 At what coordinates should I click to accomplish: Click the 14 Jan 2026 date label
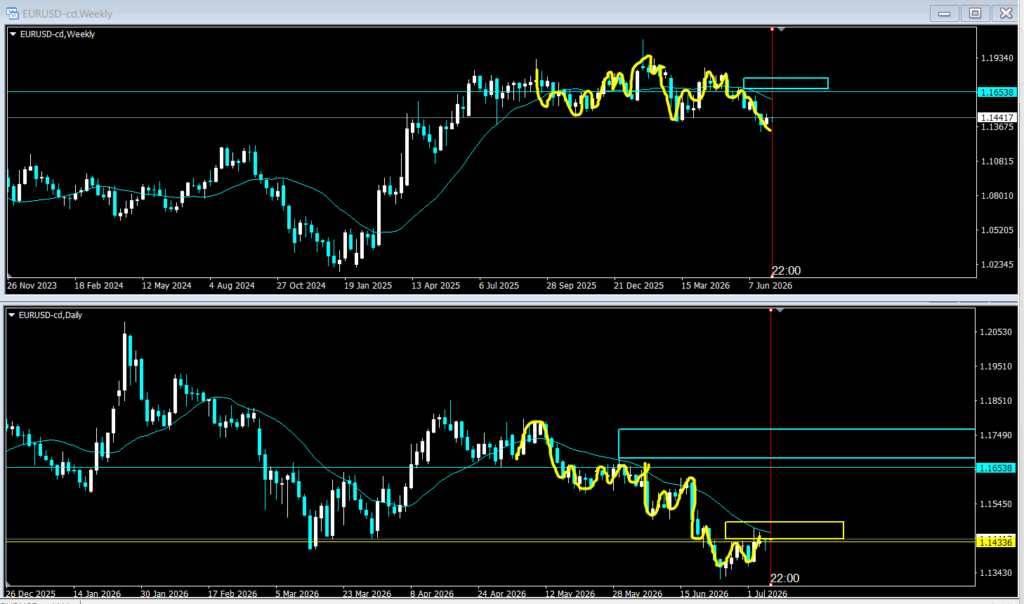pyautogui.click(x=97, y=594)
